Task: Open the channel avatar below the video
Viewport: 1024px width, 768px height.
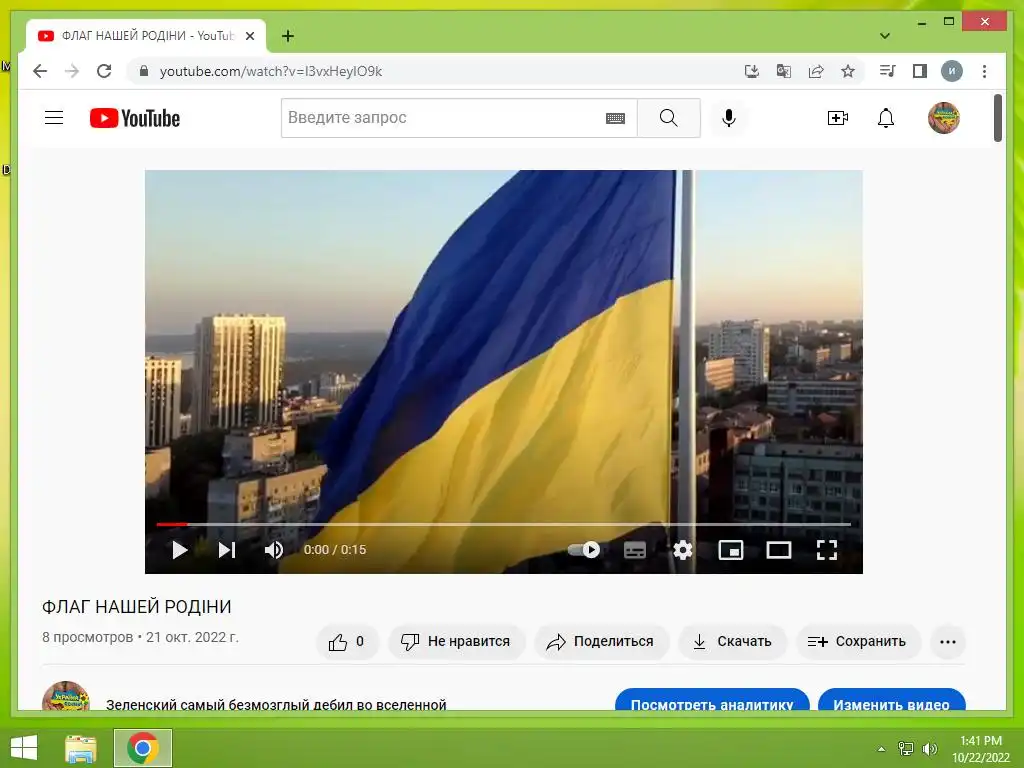Action: 66,696
